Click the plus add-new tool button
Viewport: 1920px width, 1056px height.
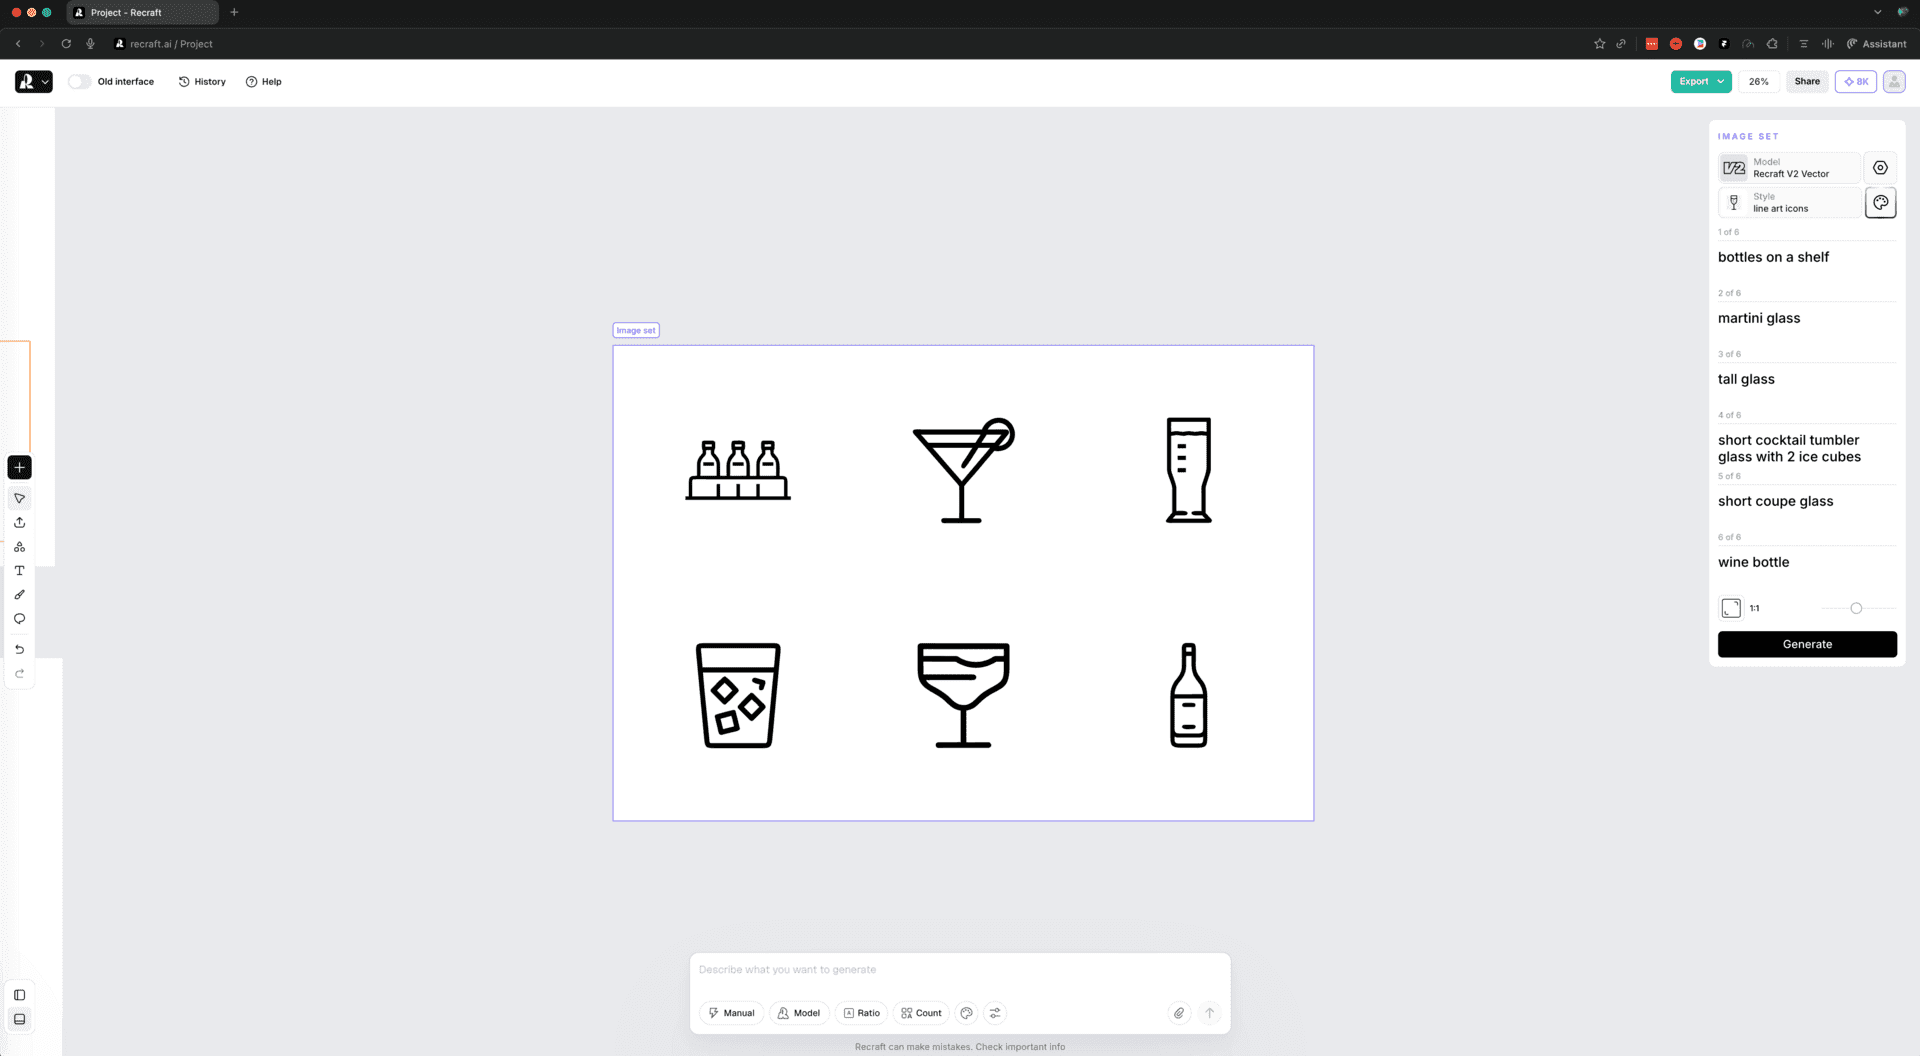click(19, 467)
